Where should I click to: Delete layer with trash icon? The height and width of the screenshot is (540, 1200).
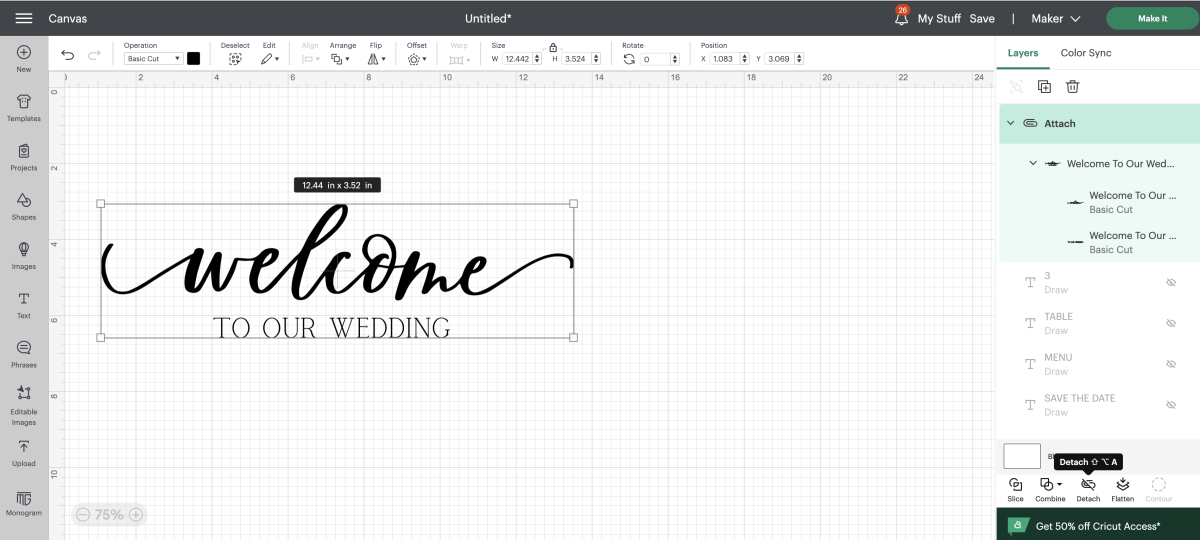tap(1072, 87)
